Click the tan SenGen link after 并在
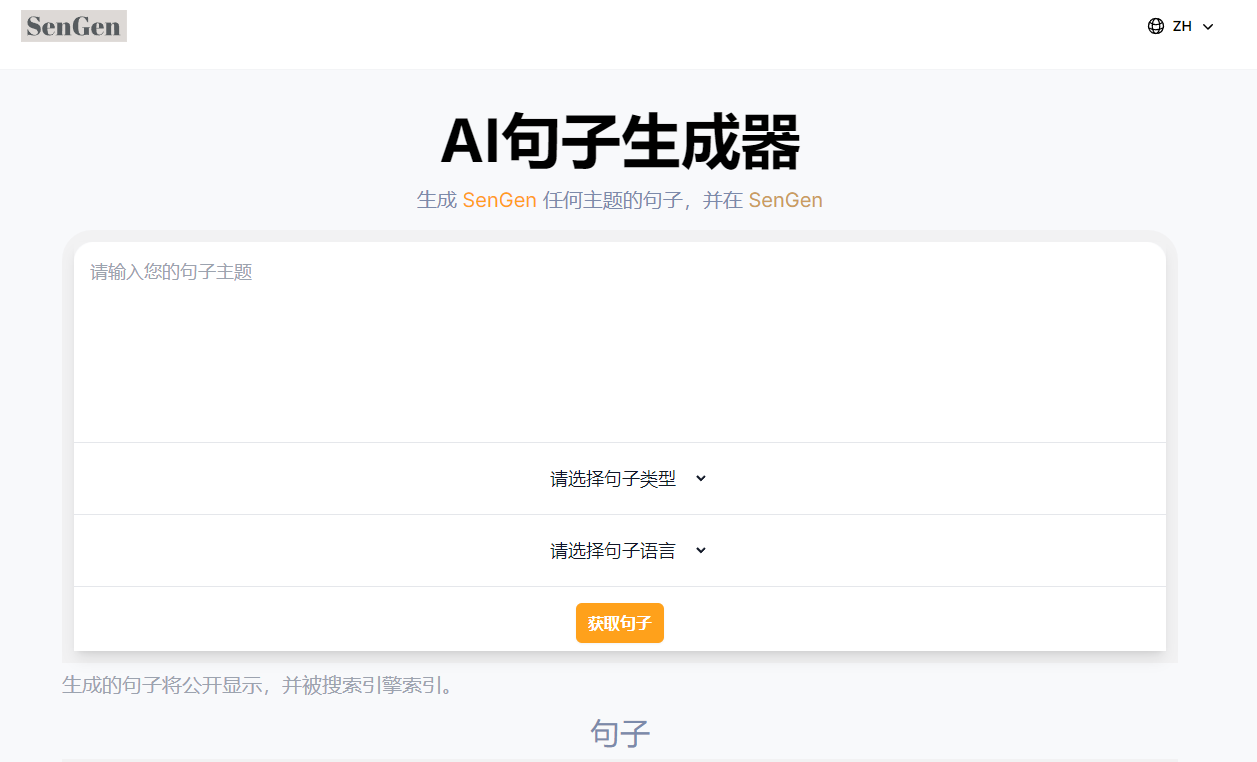The image size is (1257, 762). coord(786,200)
